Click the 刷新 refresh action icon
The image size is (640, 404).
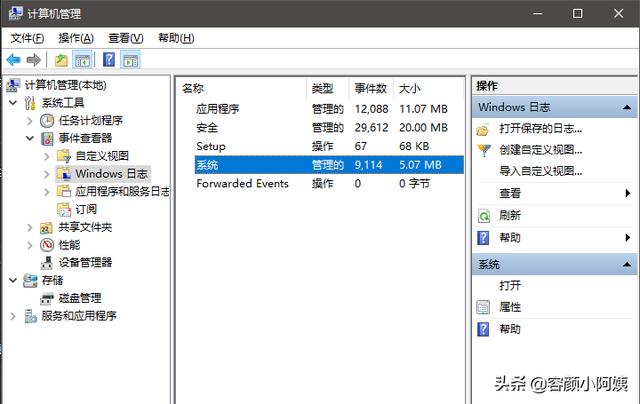(484, 215)
